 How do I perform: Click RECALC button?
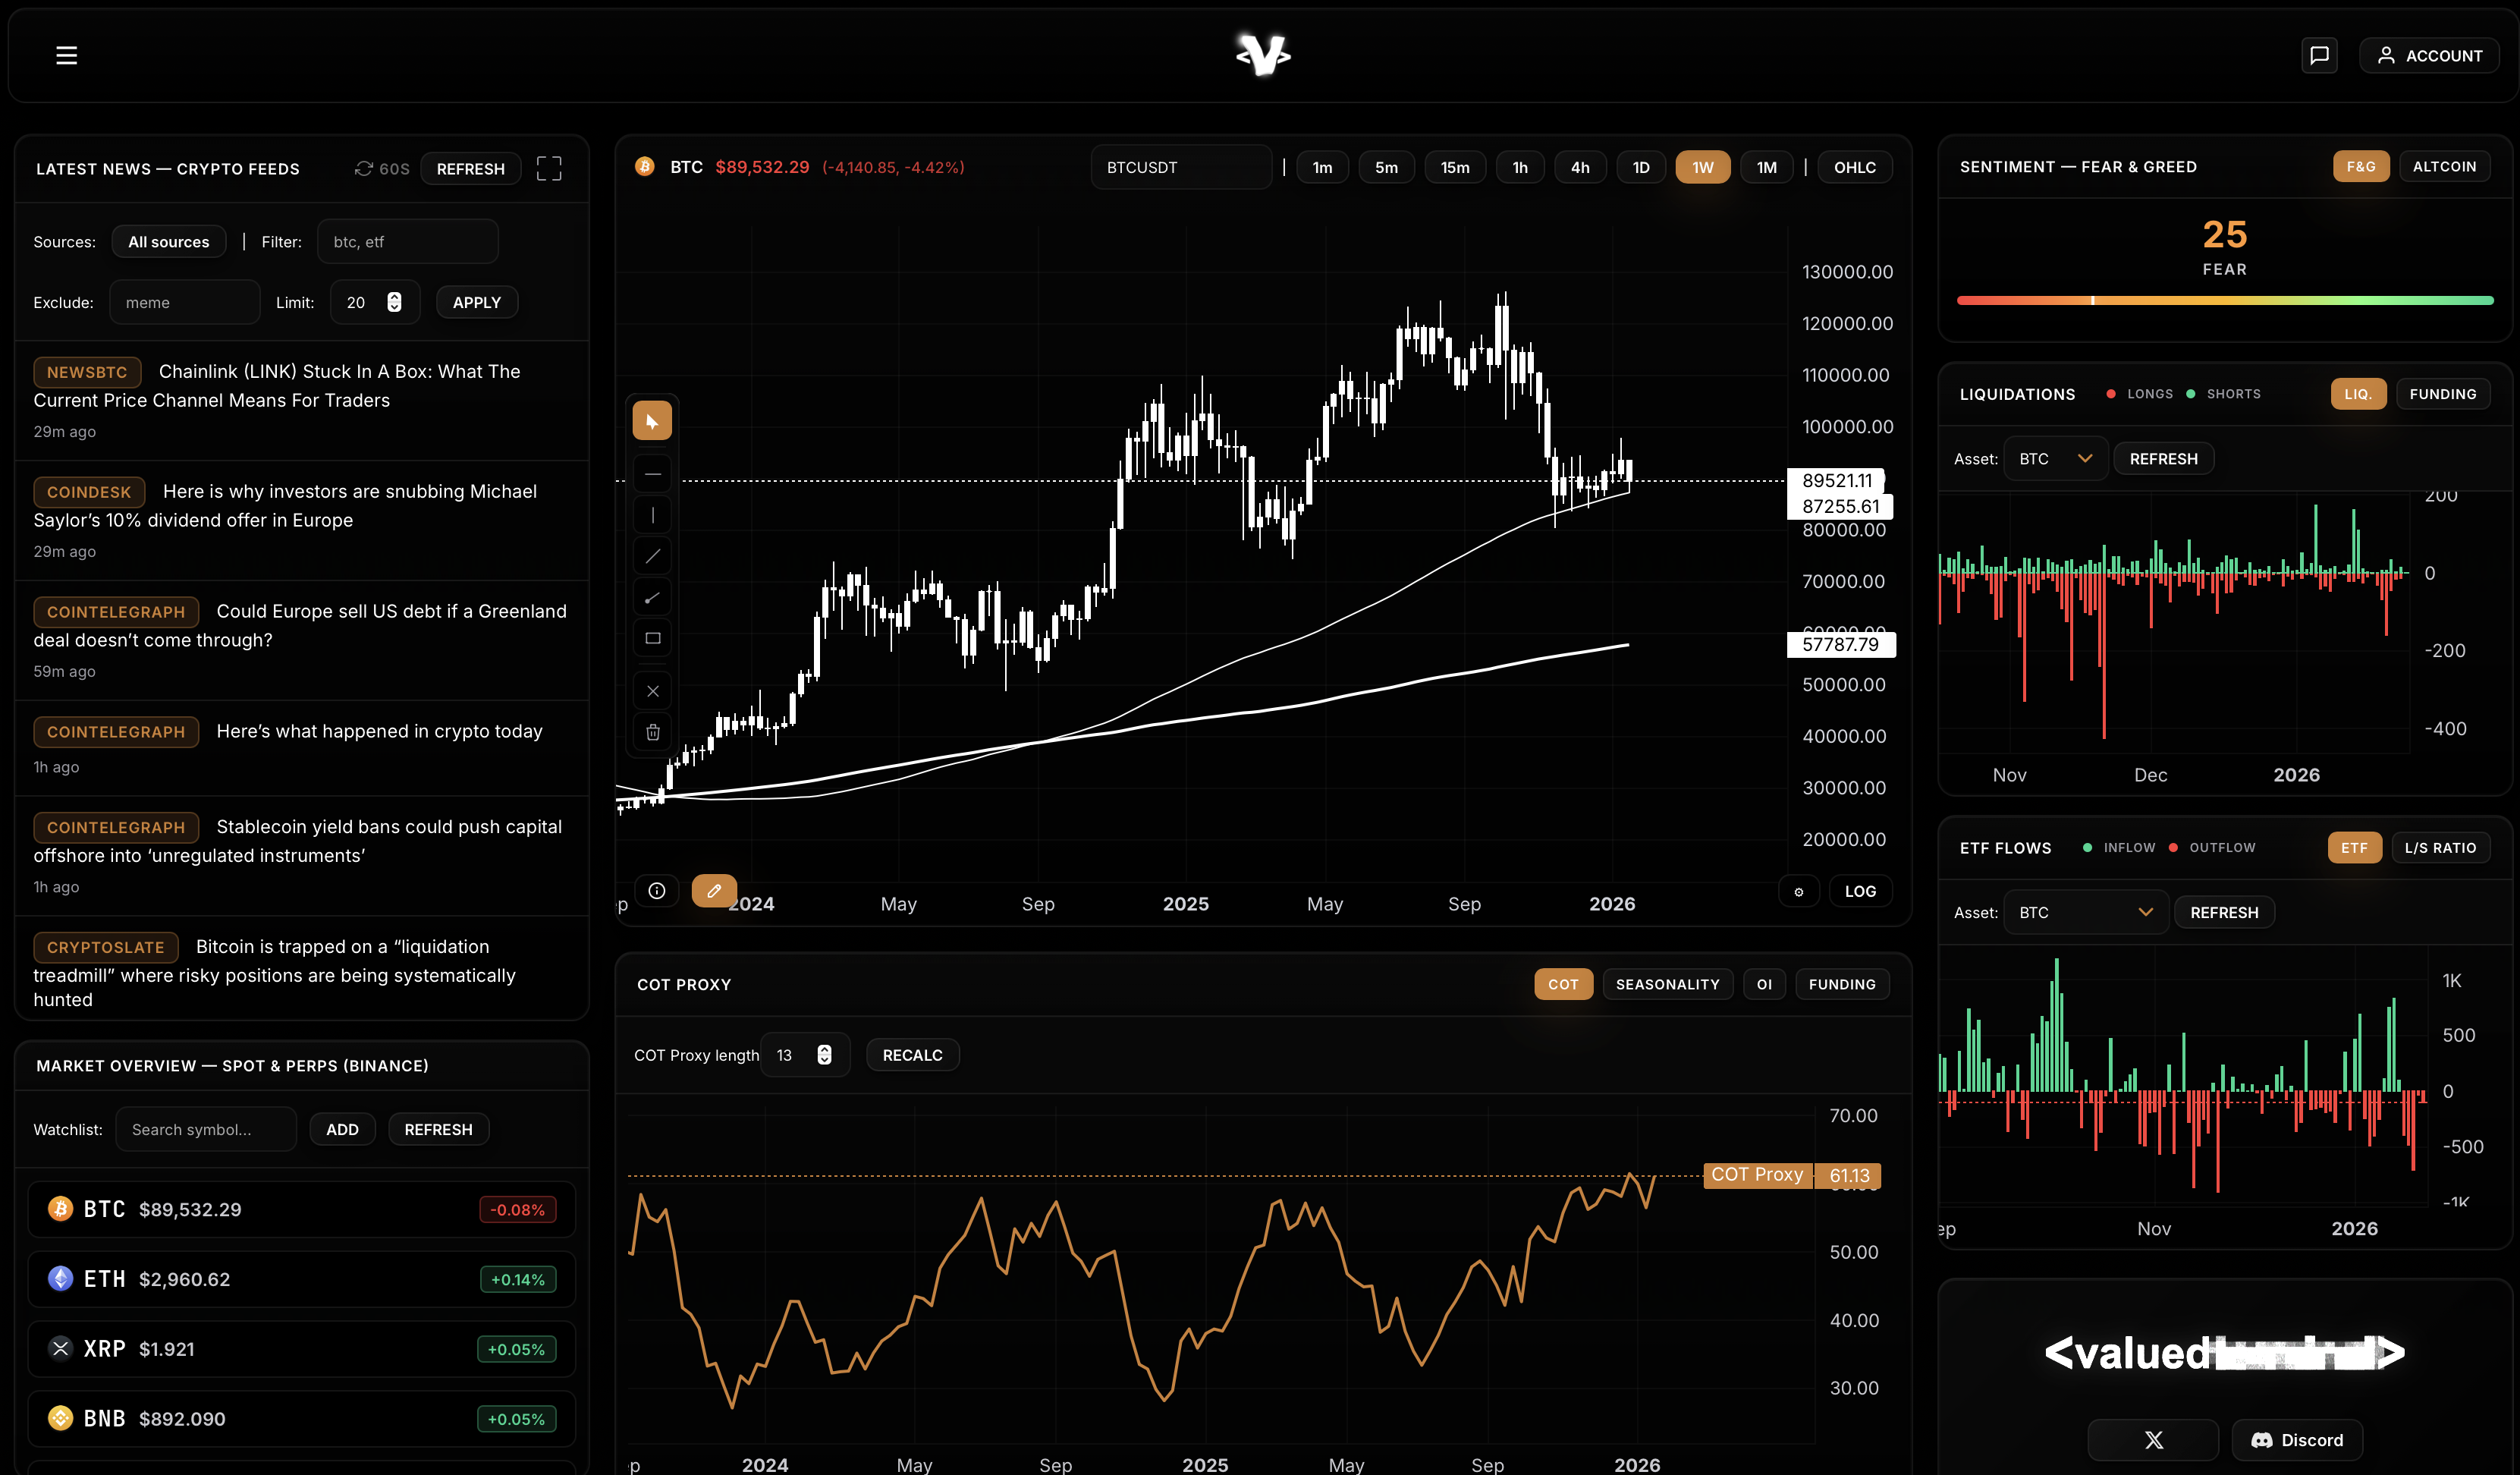pyautogui.click(x=912, y=1055)
